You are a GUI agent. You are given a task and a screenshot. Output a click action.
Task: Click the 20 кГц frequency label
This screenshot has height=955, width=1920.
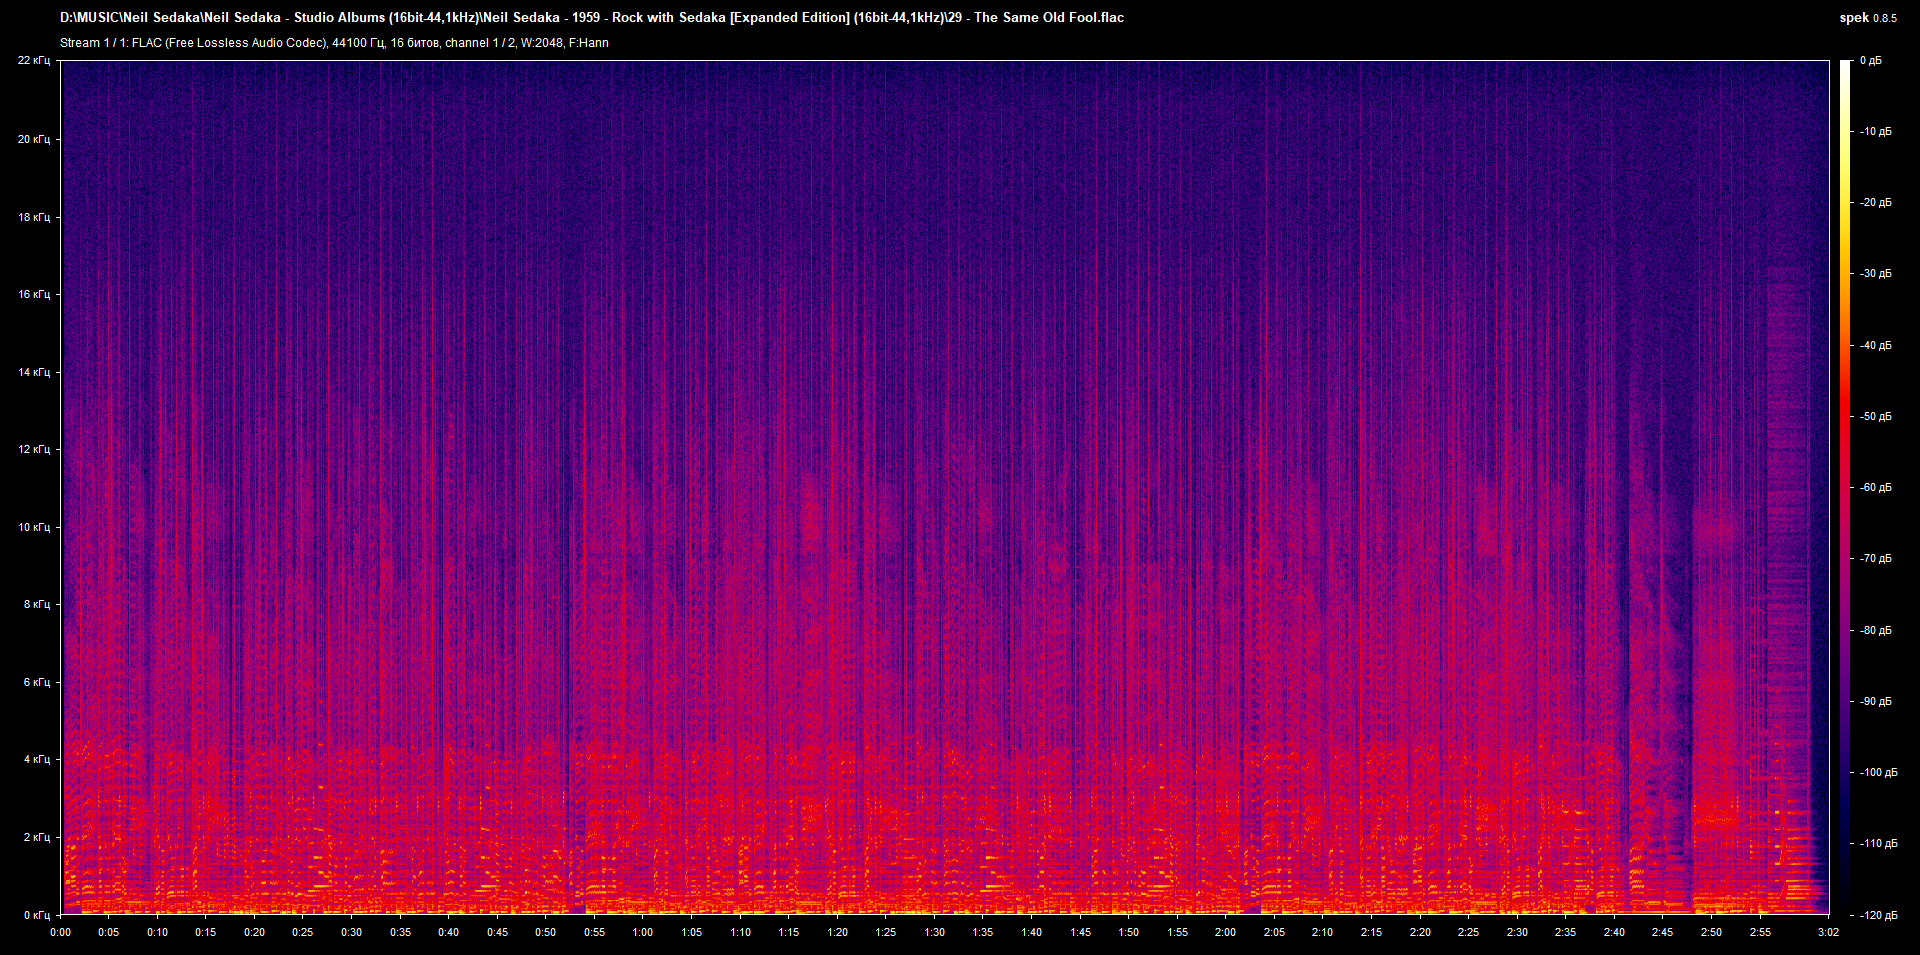click(x=34, y=139)
